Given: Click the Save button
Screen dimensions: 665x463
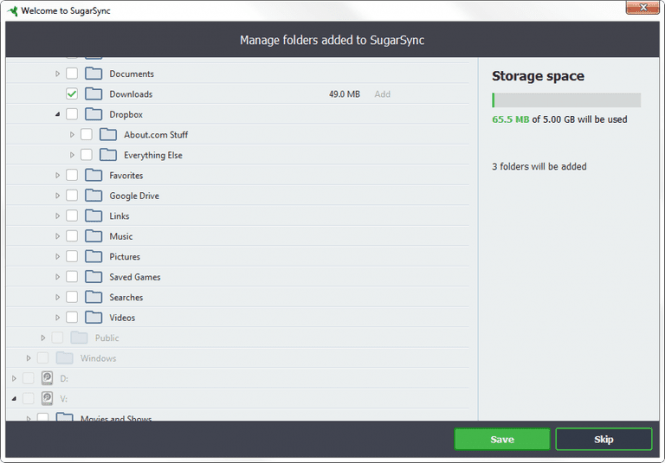Looking at the screenshot, I should 502,439.
